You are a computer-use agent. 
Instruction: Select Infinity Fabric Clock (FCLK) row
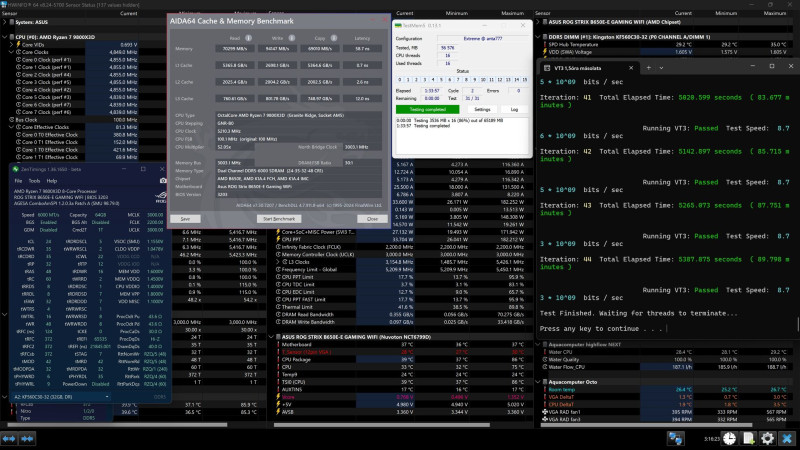tap(401, 247)
